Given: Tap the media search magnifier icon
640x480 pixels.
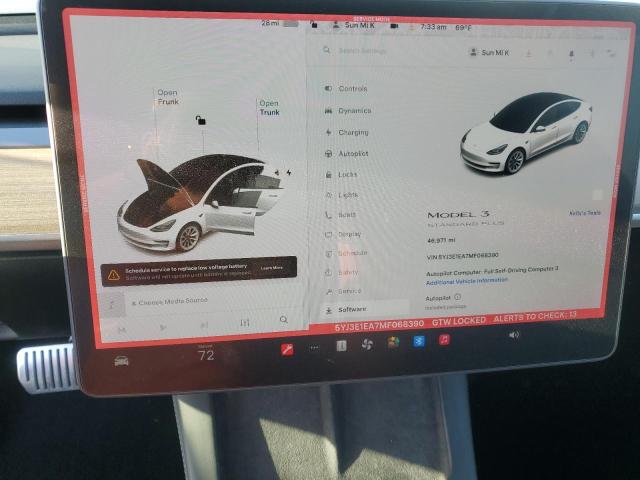Looking at the screenshot, I should click(284, 319).
